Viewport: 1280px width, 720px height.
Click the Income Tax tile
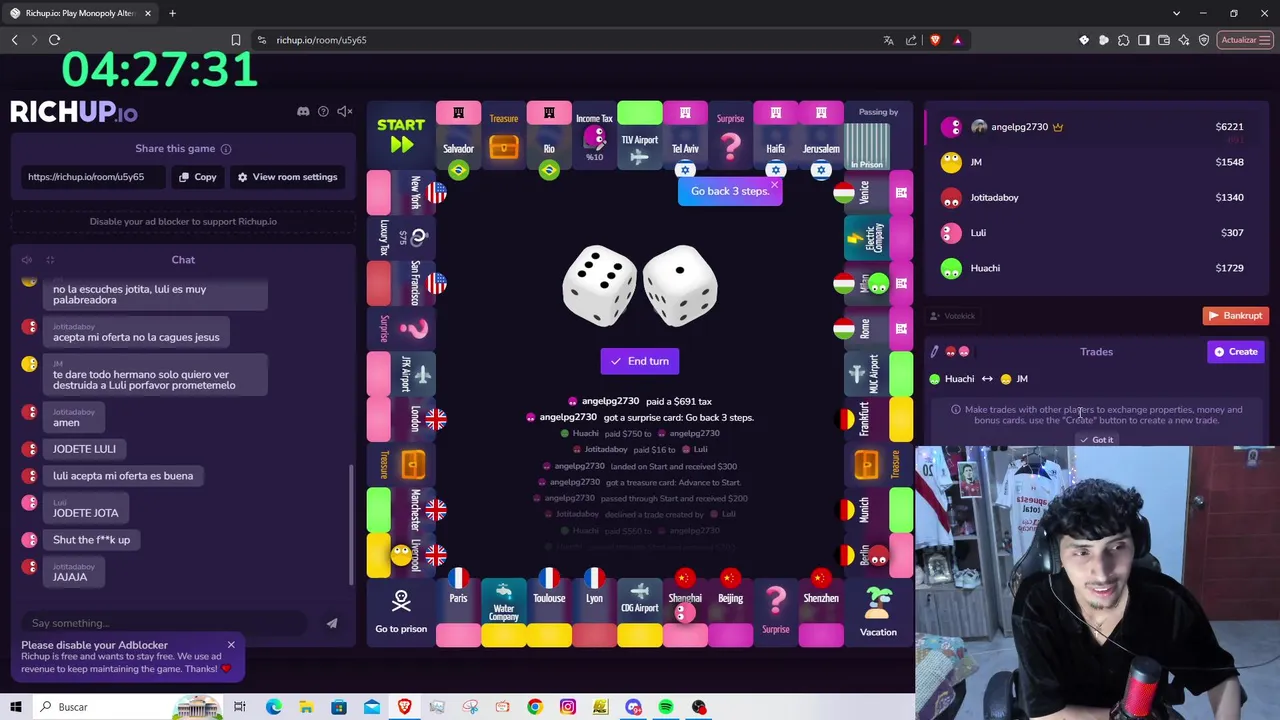(594, 136)
